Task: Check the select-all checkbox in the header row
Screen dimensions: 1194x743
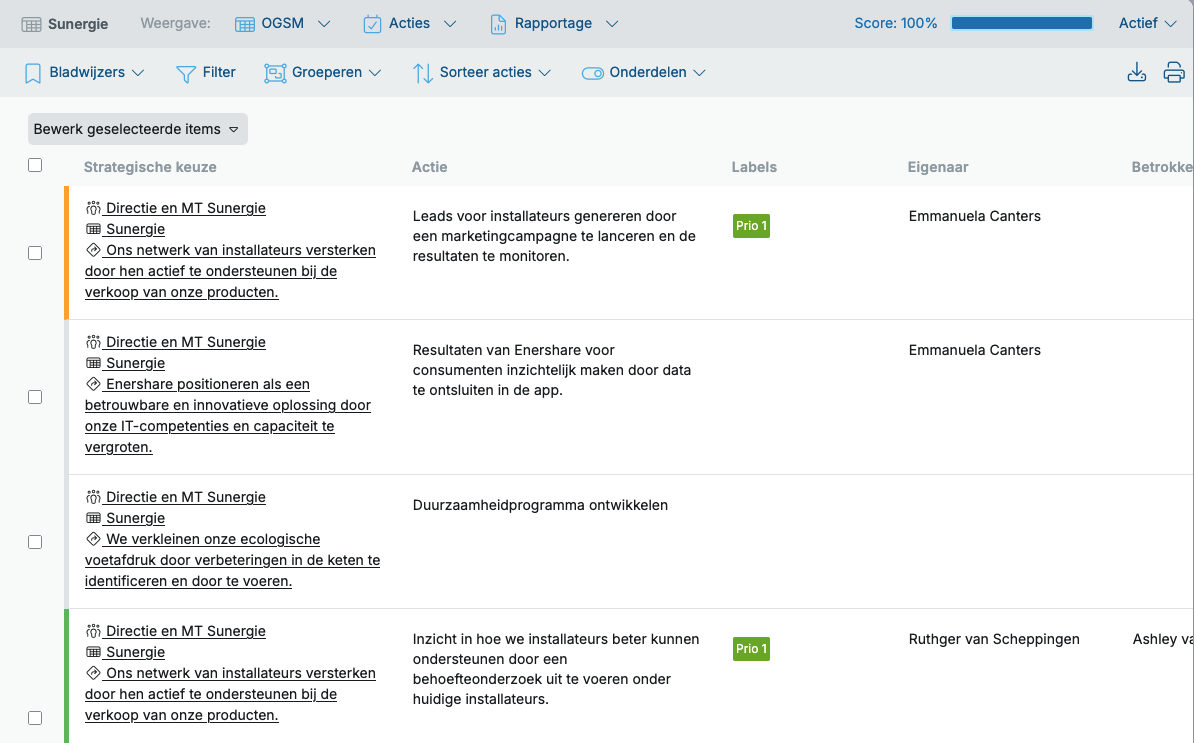Action: pyautogui.click(x=35, y=165)
